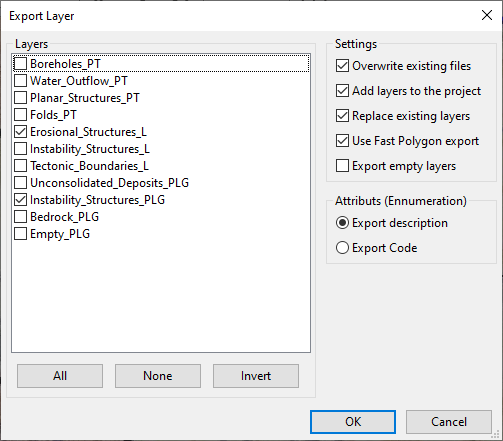The width and height of the screenshot is (503, 441).
Task: Check the Tectonic_Boundaries_L layer checkbox
Action: [20, 166]
